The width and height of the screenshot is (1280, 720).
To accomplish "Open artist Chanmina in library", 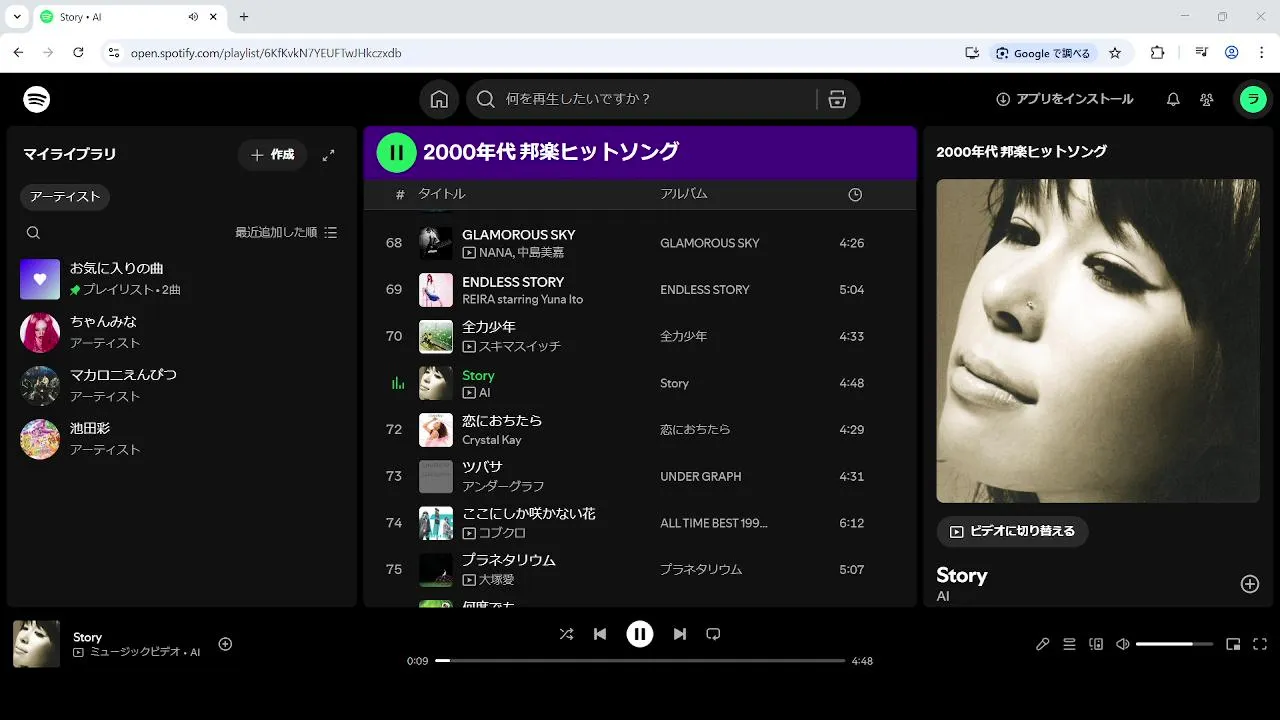I will 182,332.
